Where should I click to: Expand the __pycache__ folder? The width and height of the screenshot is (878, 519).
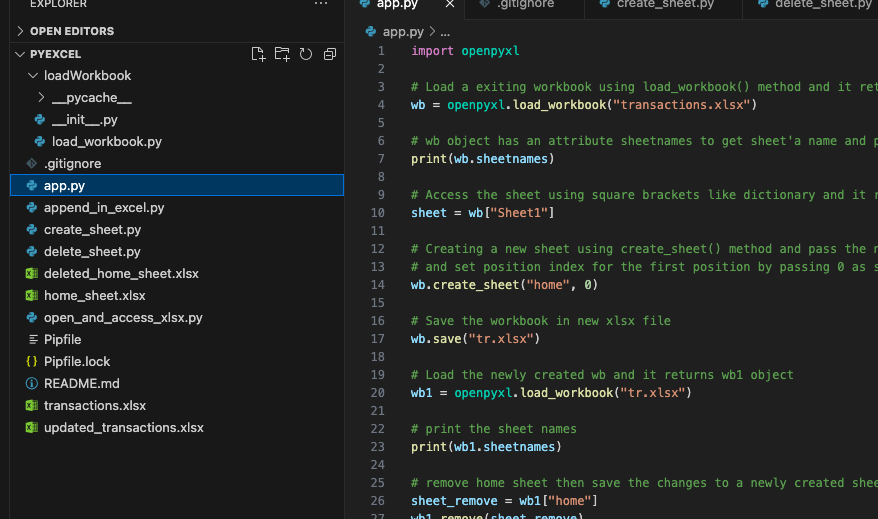point(41,97)
